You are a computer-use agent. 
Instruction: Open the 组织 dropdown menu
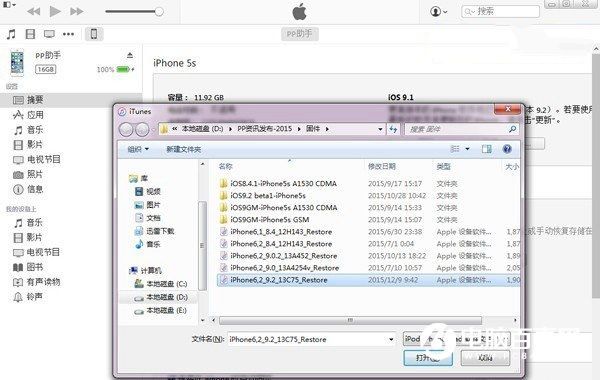(x=138, y=149)
